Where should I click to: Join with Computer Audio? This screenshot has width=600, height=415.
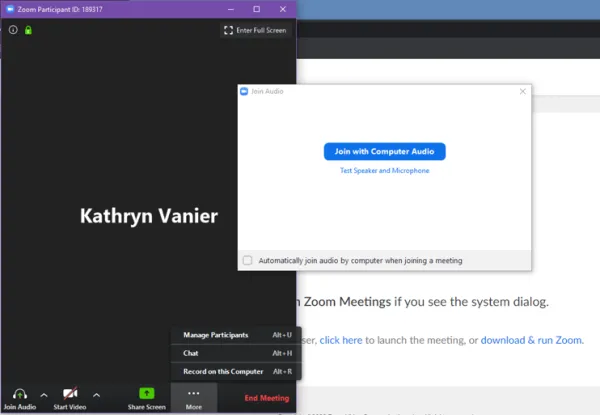pos(385,151)
